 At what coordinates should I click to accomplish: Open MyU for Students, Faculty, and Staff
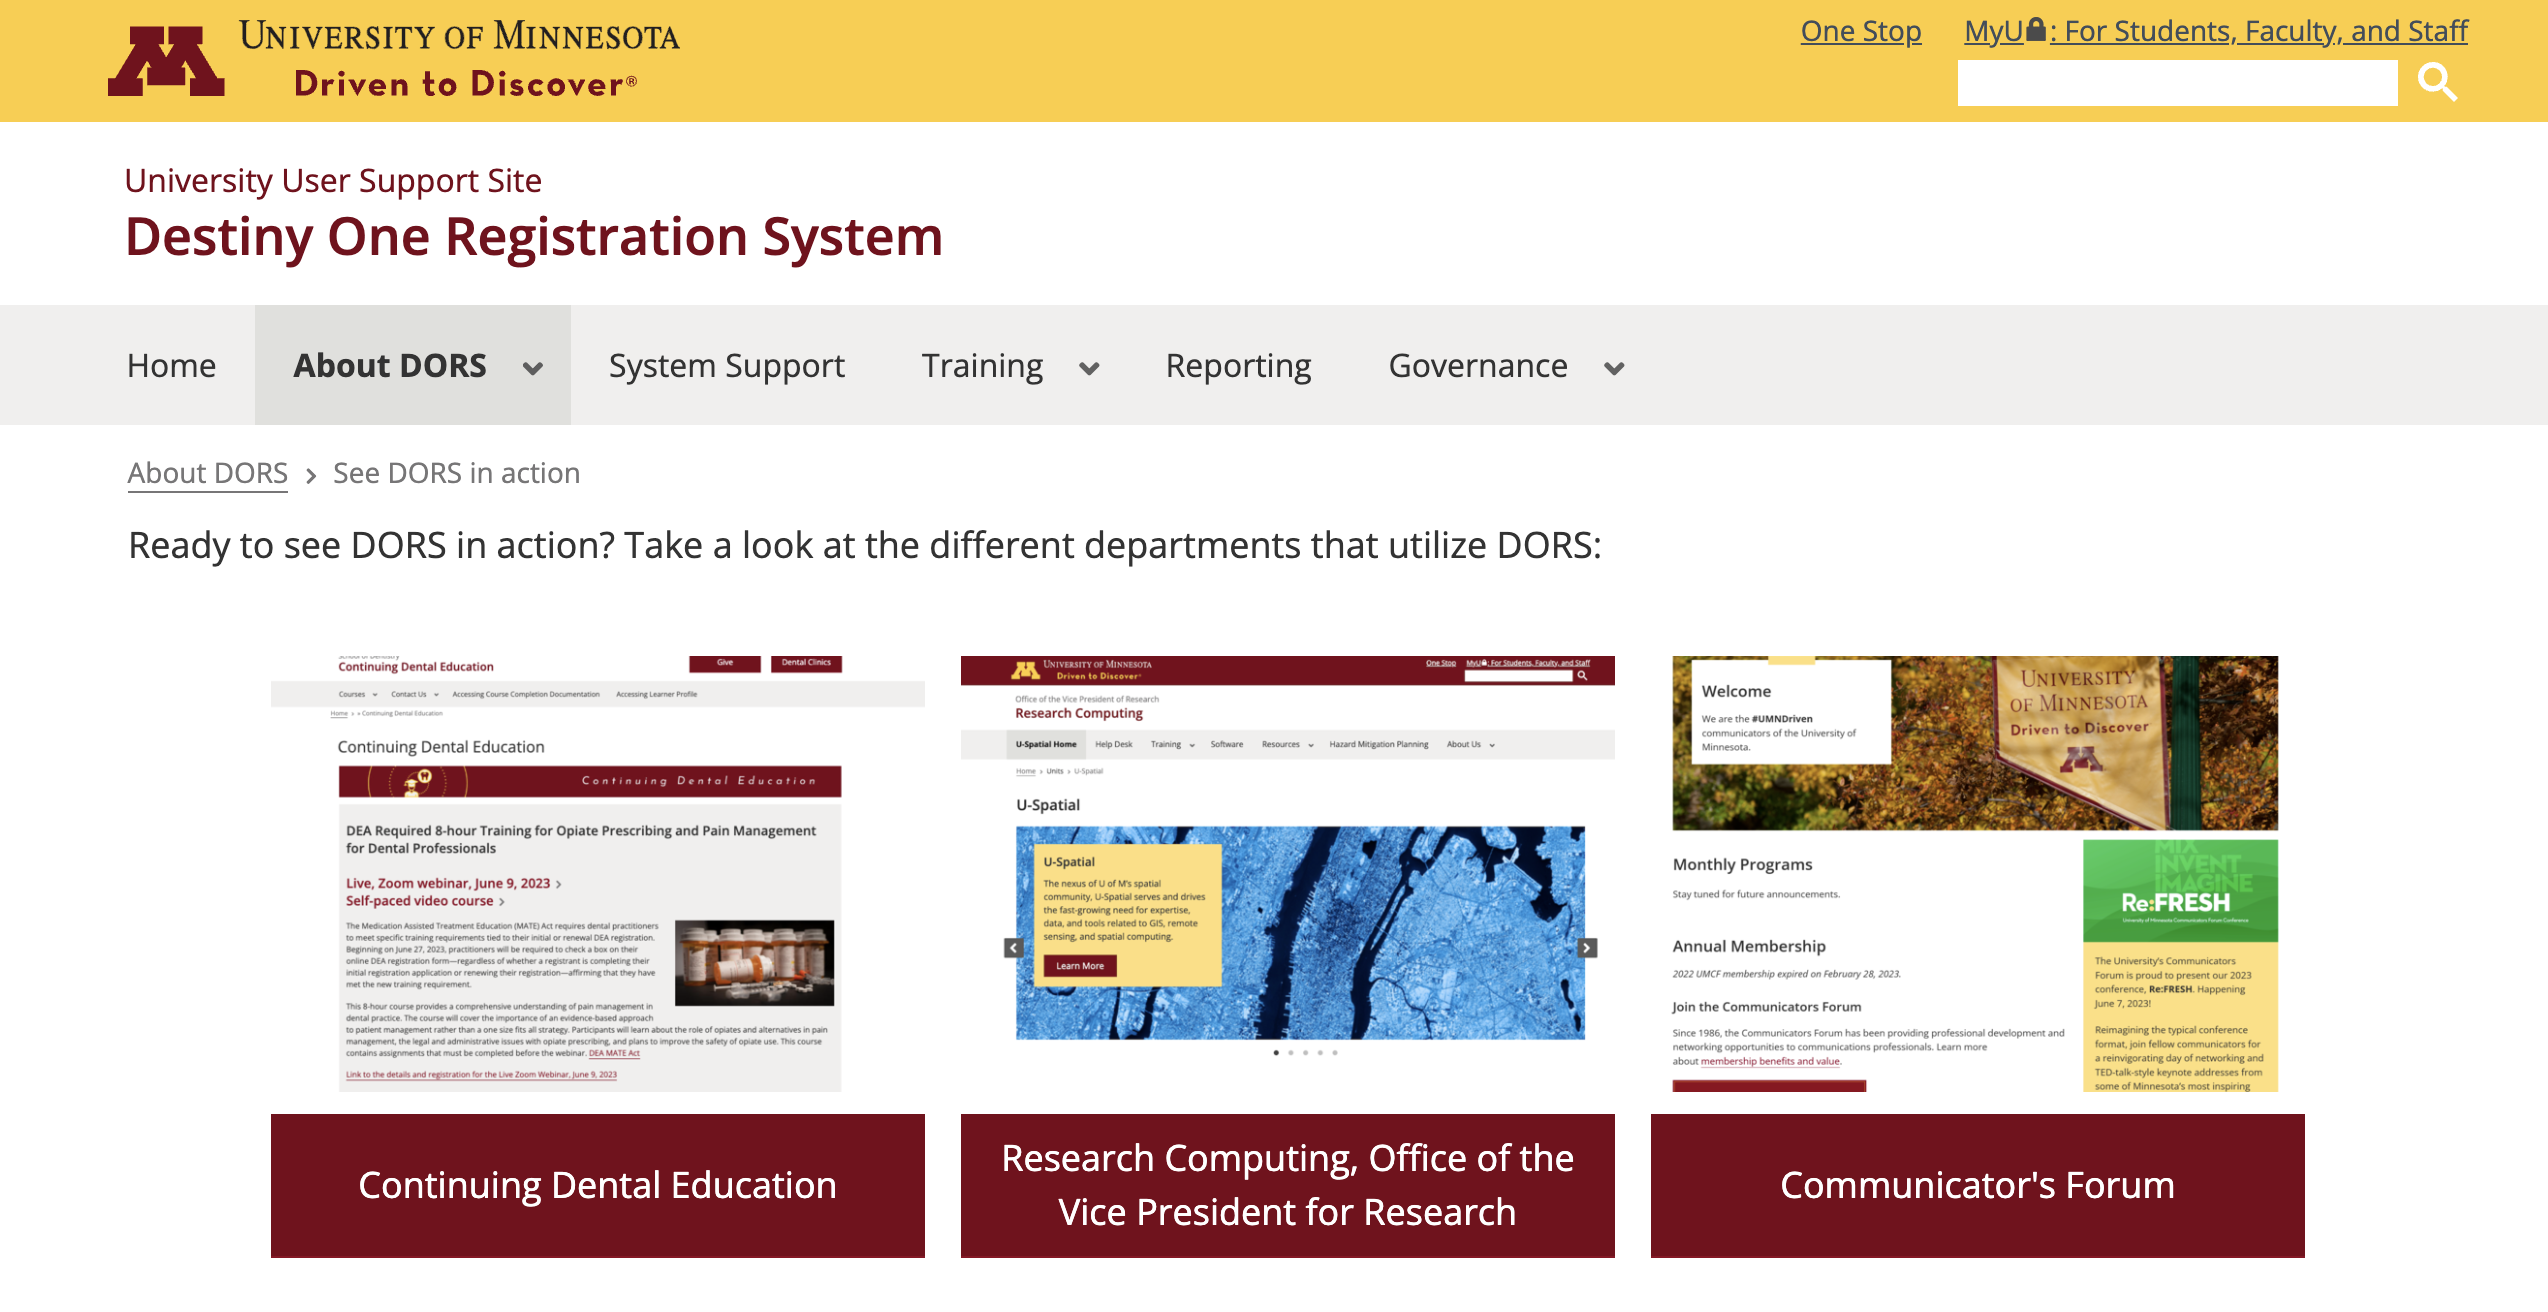tap(2215, 31)
